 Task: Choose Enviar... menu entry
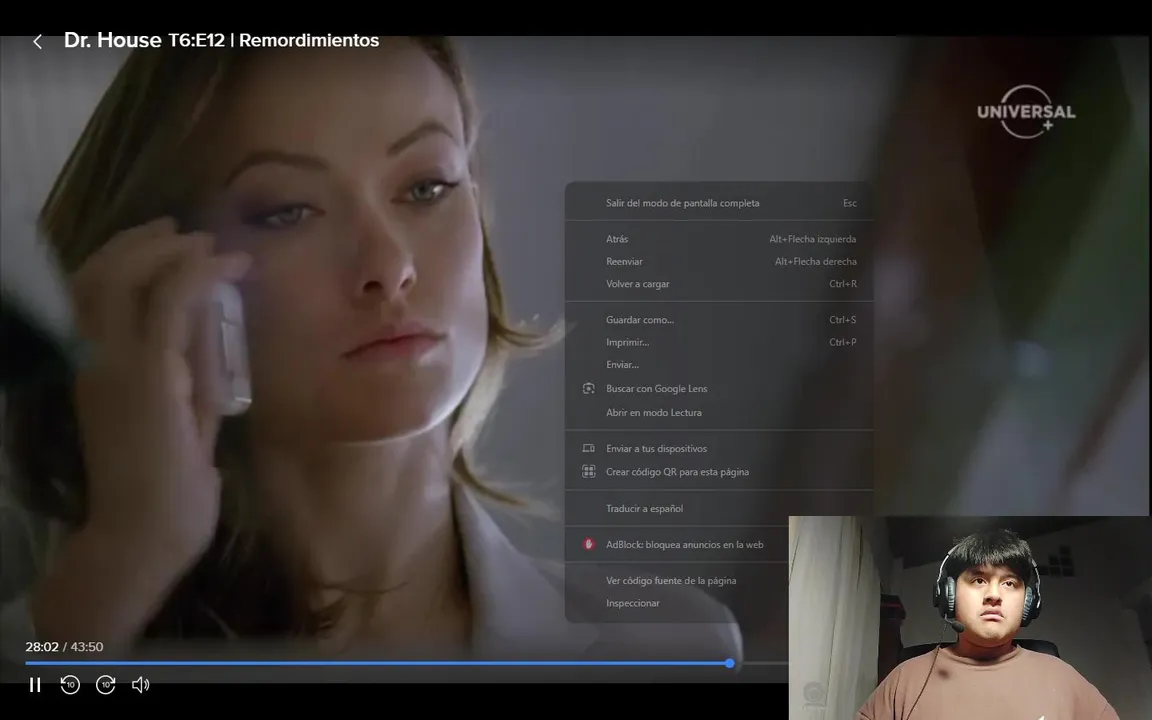tap(719, 364)
